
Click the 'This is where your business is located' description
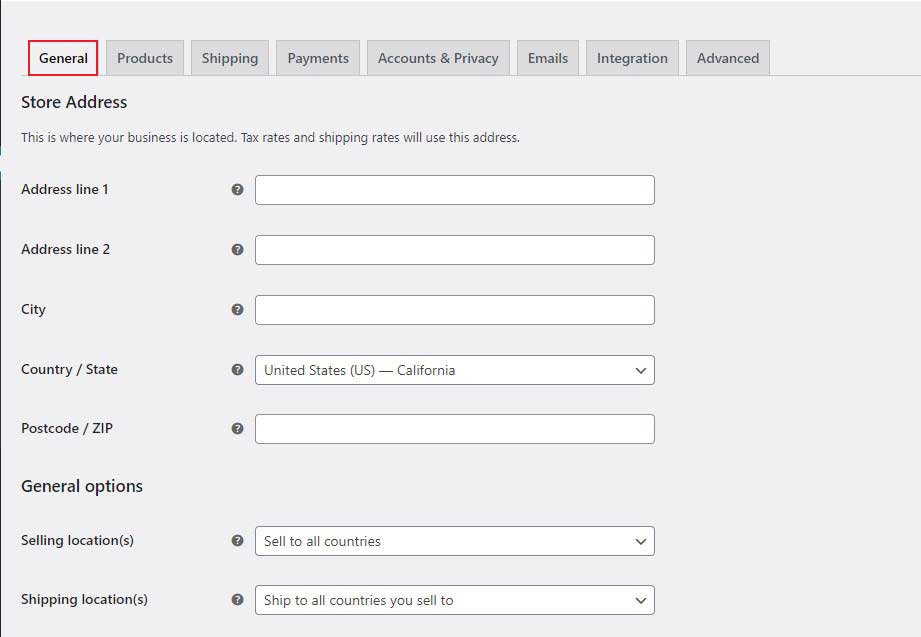270,138
